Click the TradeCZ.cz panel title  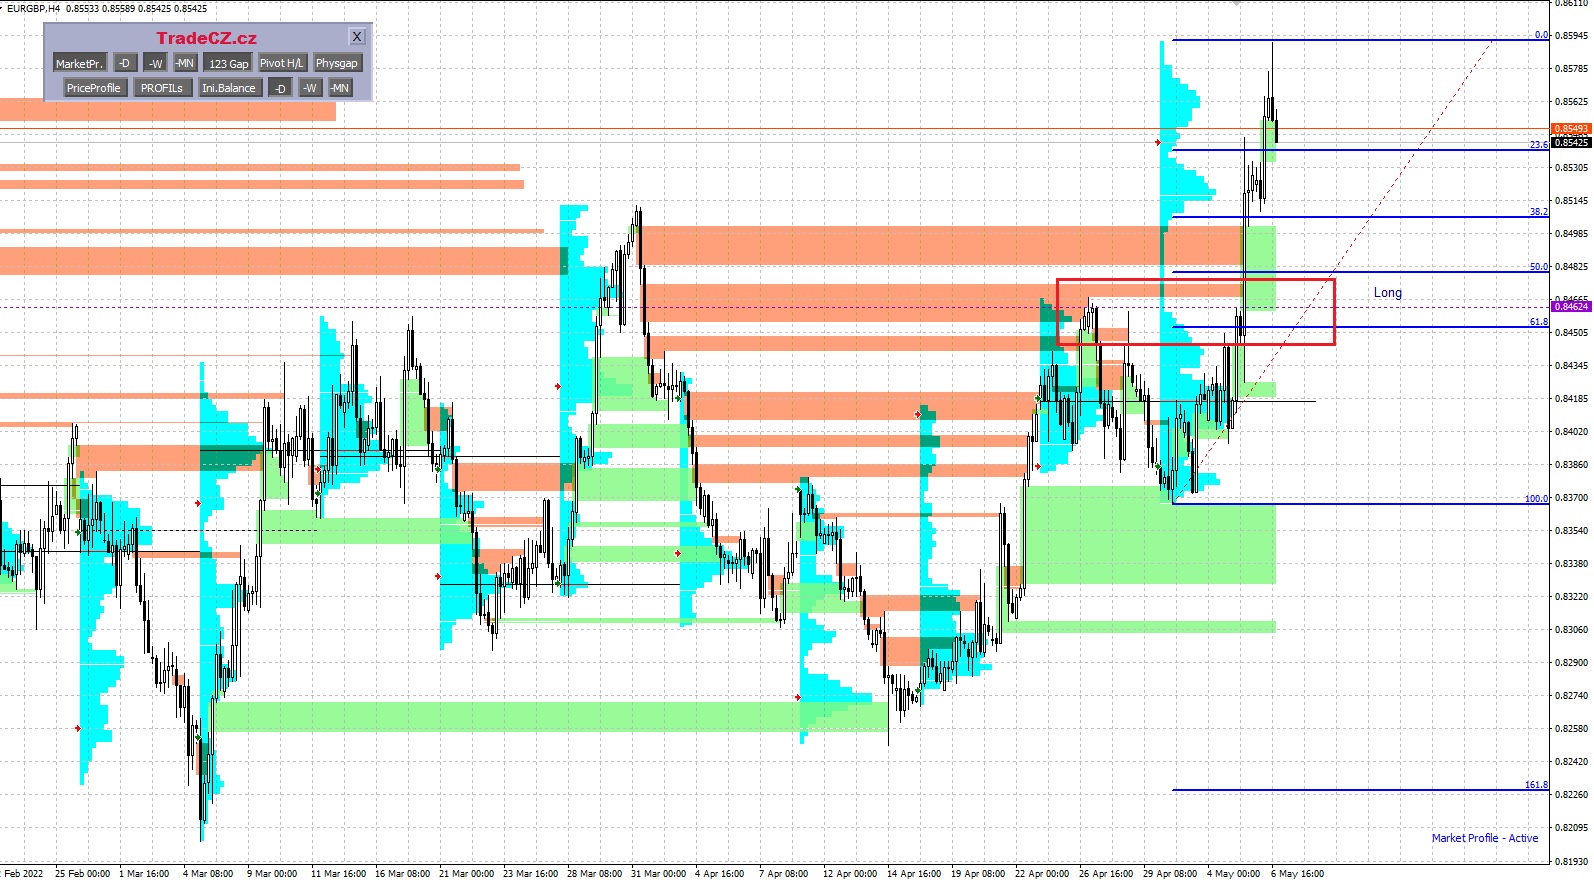pyautogui.click(x=206, y=38)
